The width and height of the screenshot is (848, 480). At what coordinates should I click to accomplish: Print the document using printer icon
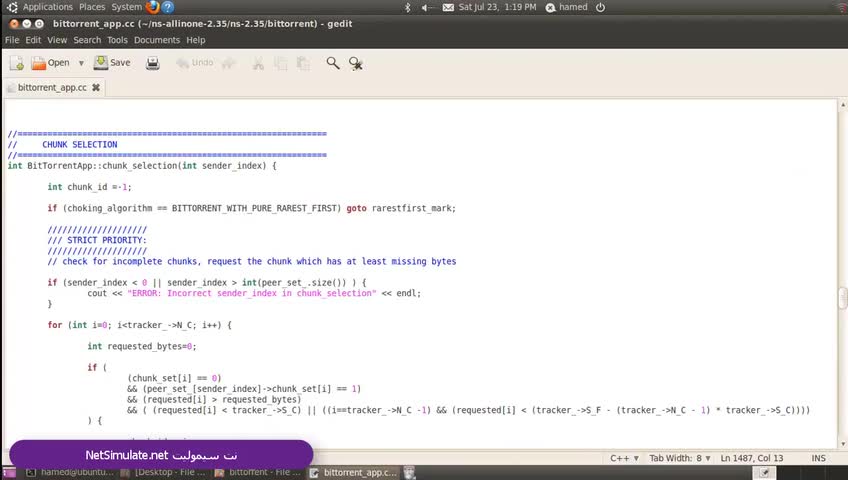pyautogui.click(x=153, y=63)
